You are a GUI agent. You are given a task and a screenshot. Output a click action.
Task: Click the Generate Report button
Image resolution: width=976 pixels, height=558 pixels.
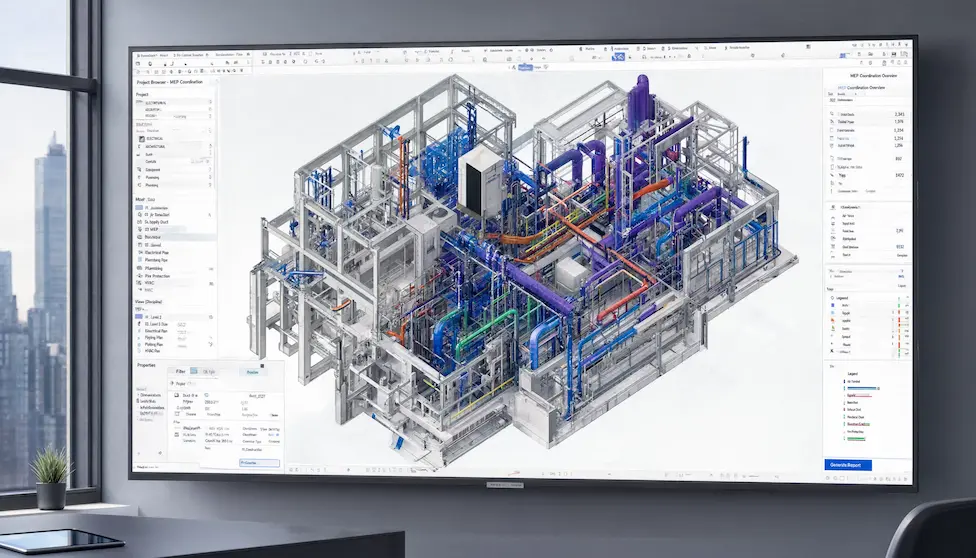pos(848,465)
